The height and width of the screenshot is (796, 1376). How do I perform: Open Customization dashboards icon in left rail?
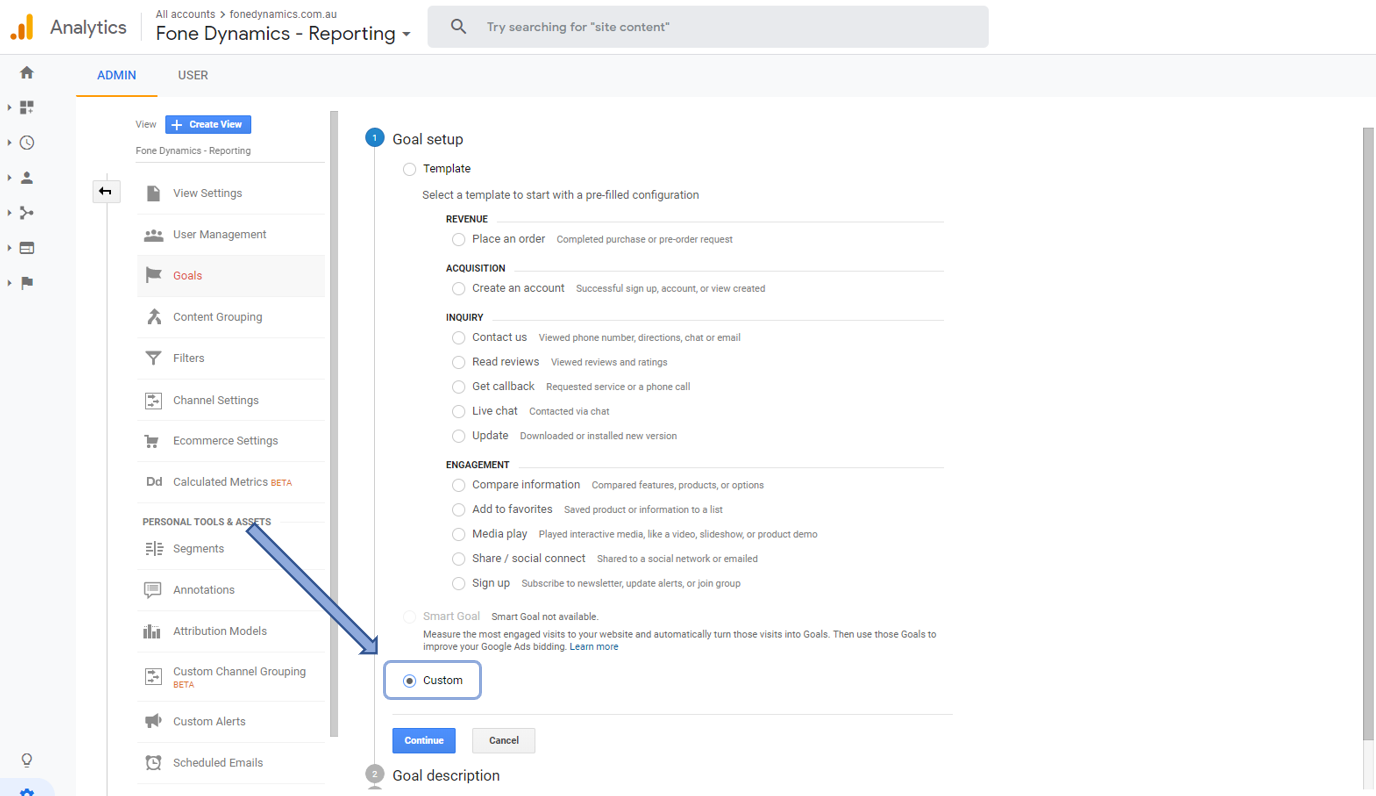(27, 107)
